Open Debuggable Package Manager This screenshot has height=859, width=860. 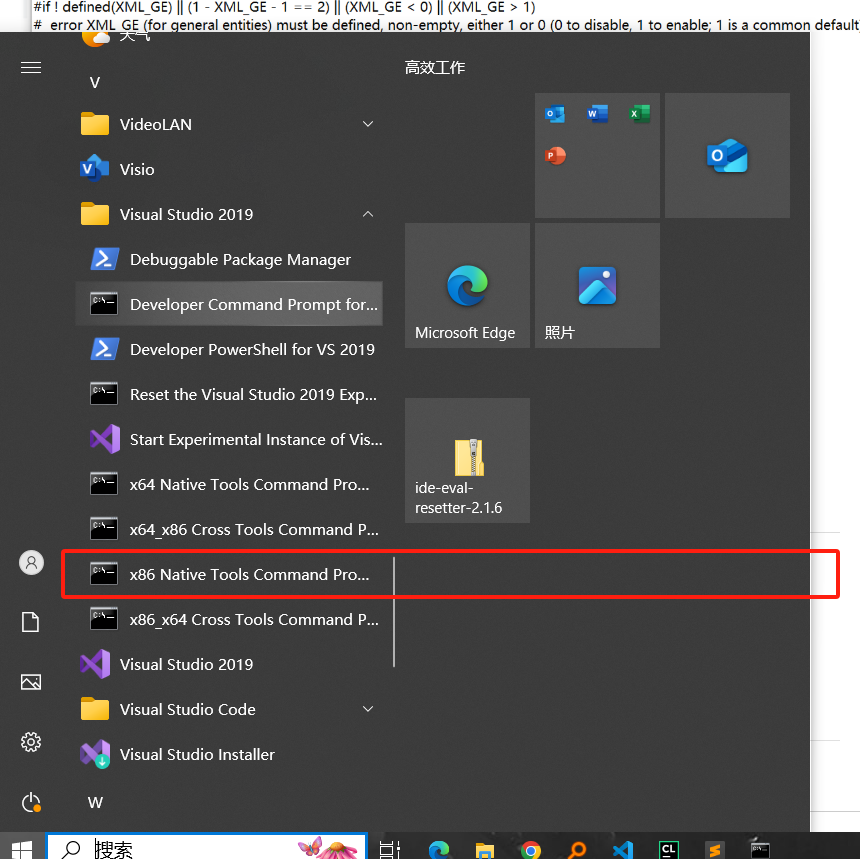click(229, 259)
